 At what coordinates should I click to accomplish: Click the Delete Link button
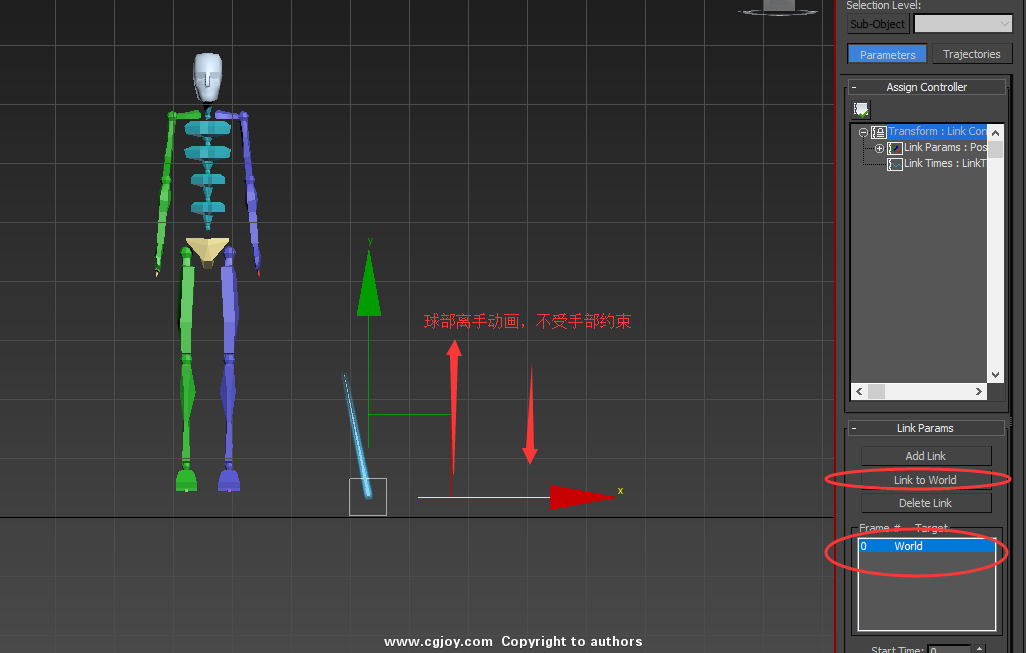click(x=926, y=503)
